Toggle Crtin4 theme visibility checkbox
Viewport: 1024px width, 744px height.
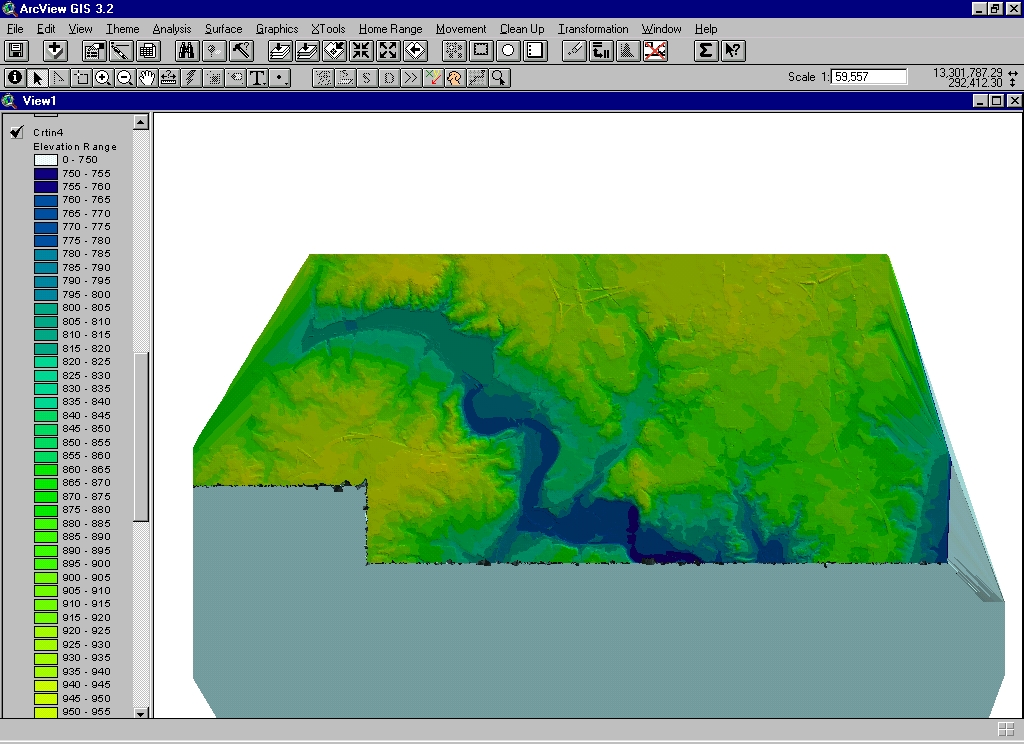tap(17, 133)
